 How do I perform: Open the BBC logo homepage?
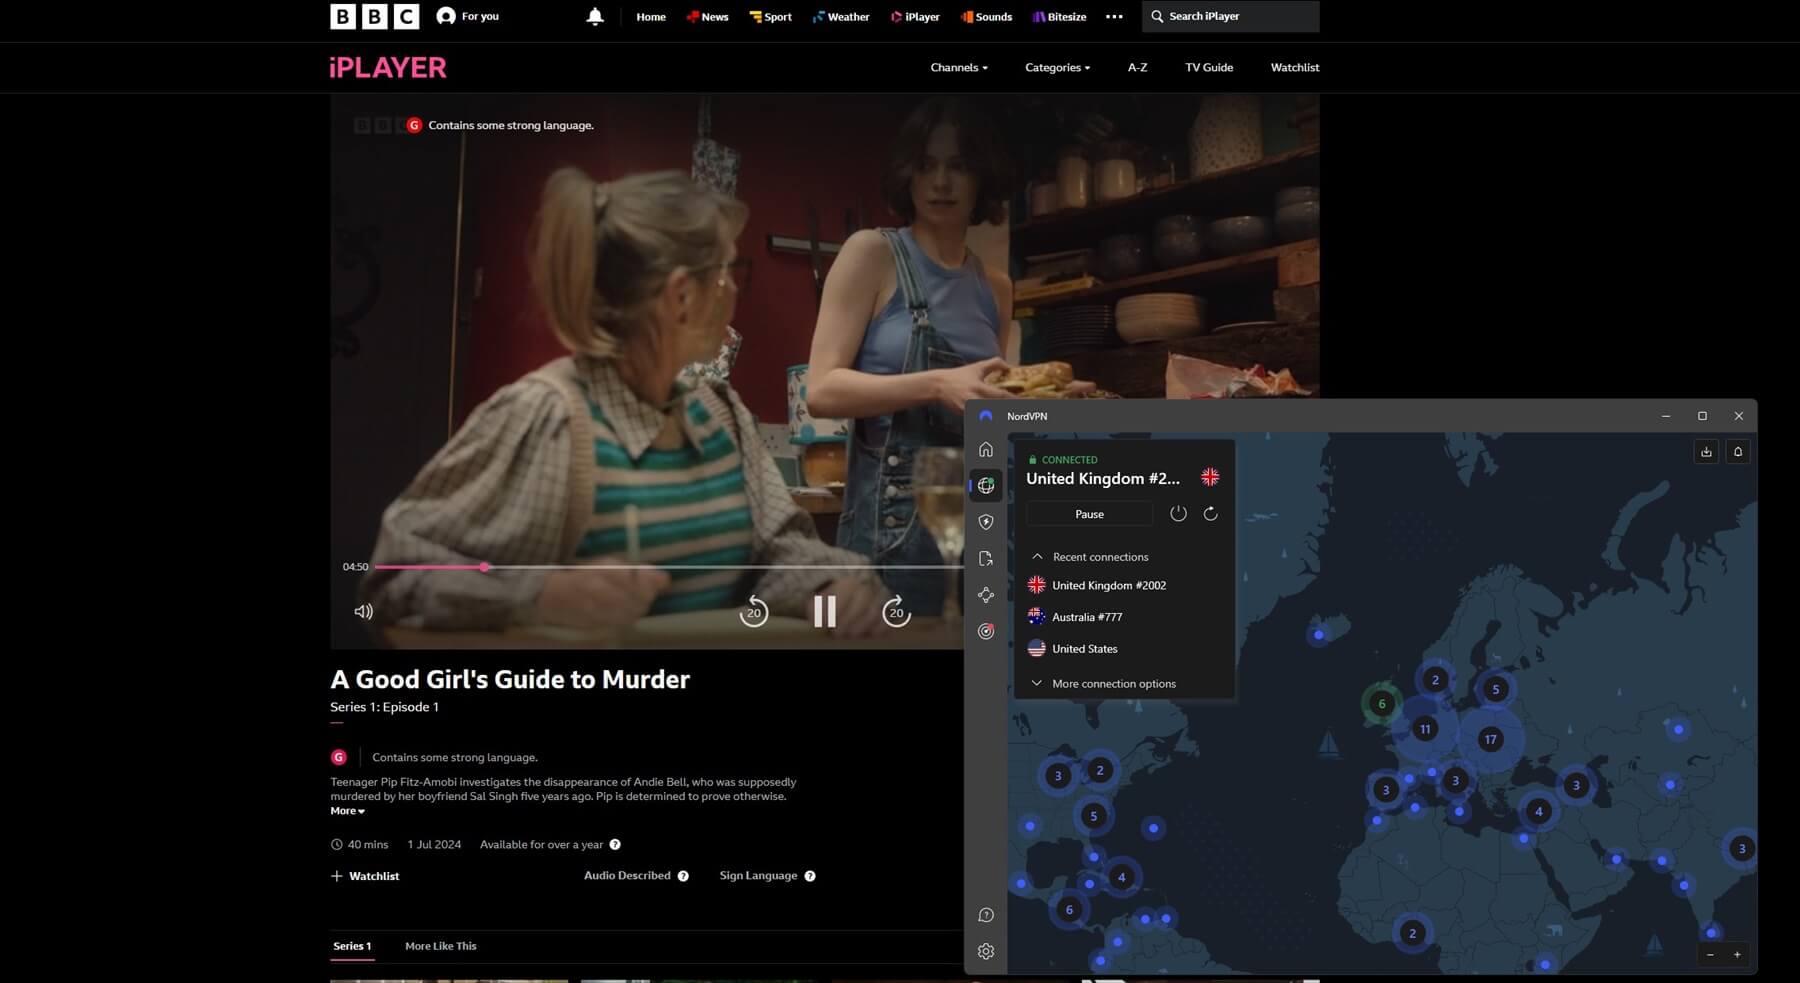[375, 16]
